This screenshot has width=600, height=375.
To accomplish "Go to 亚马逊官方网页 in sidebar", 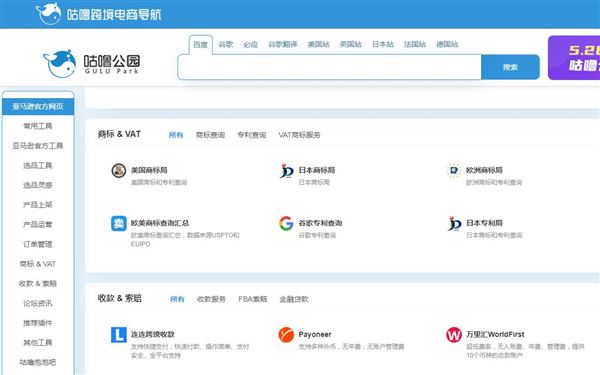I will (38, 106).
